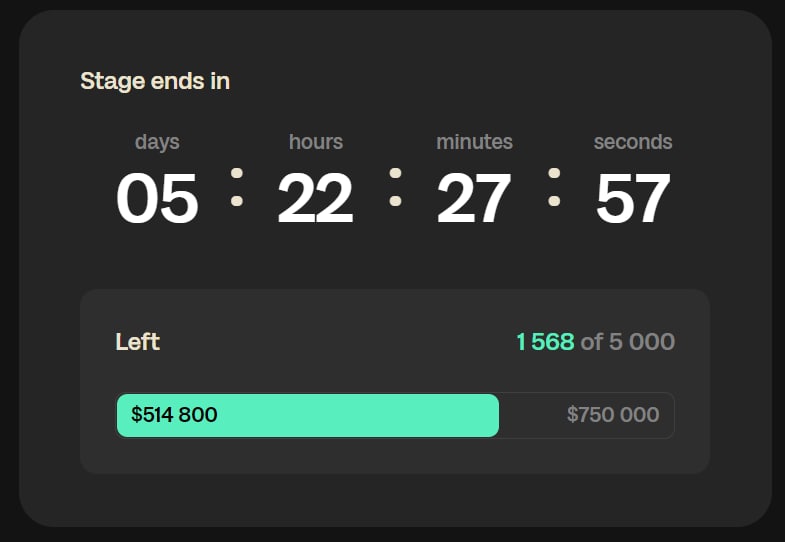Click the 27 minutes counter

[x=474, y=198]
